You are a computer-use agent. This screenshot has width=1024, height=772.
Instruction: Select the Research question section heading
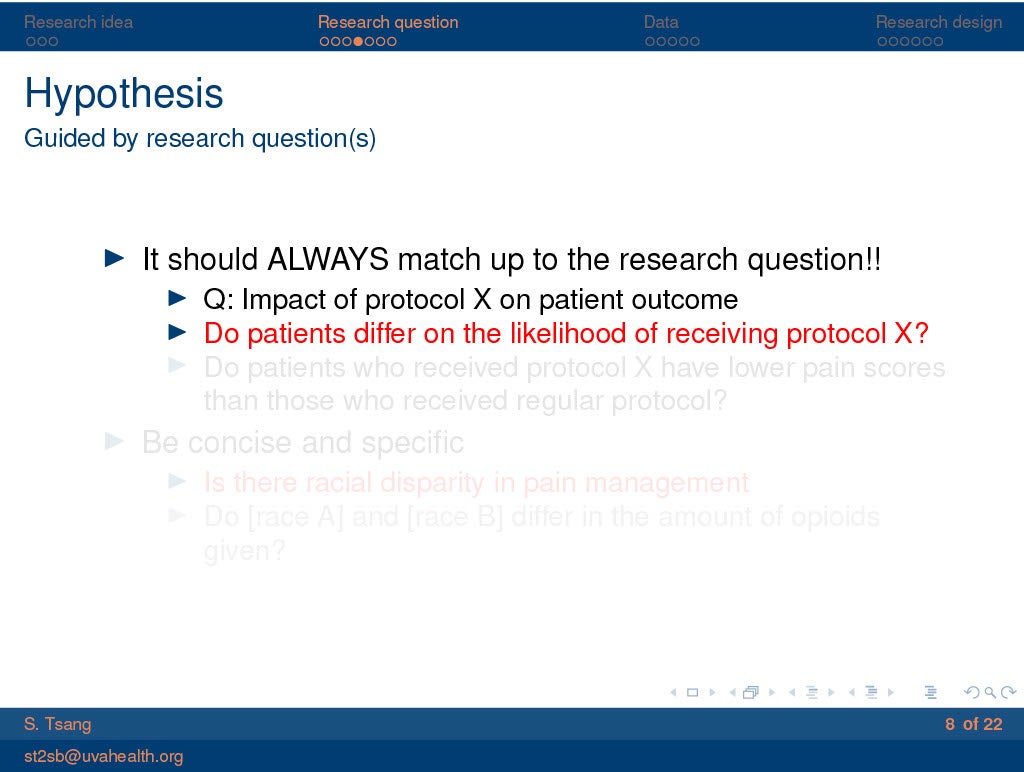388,22
